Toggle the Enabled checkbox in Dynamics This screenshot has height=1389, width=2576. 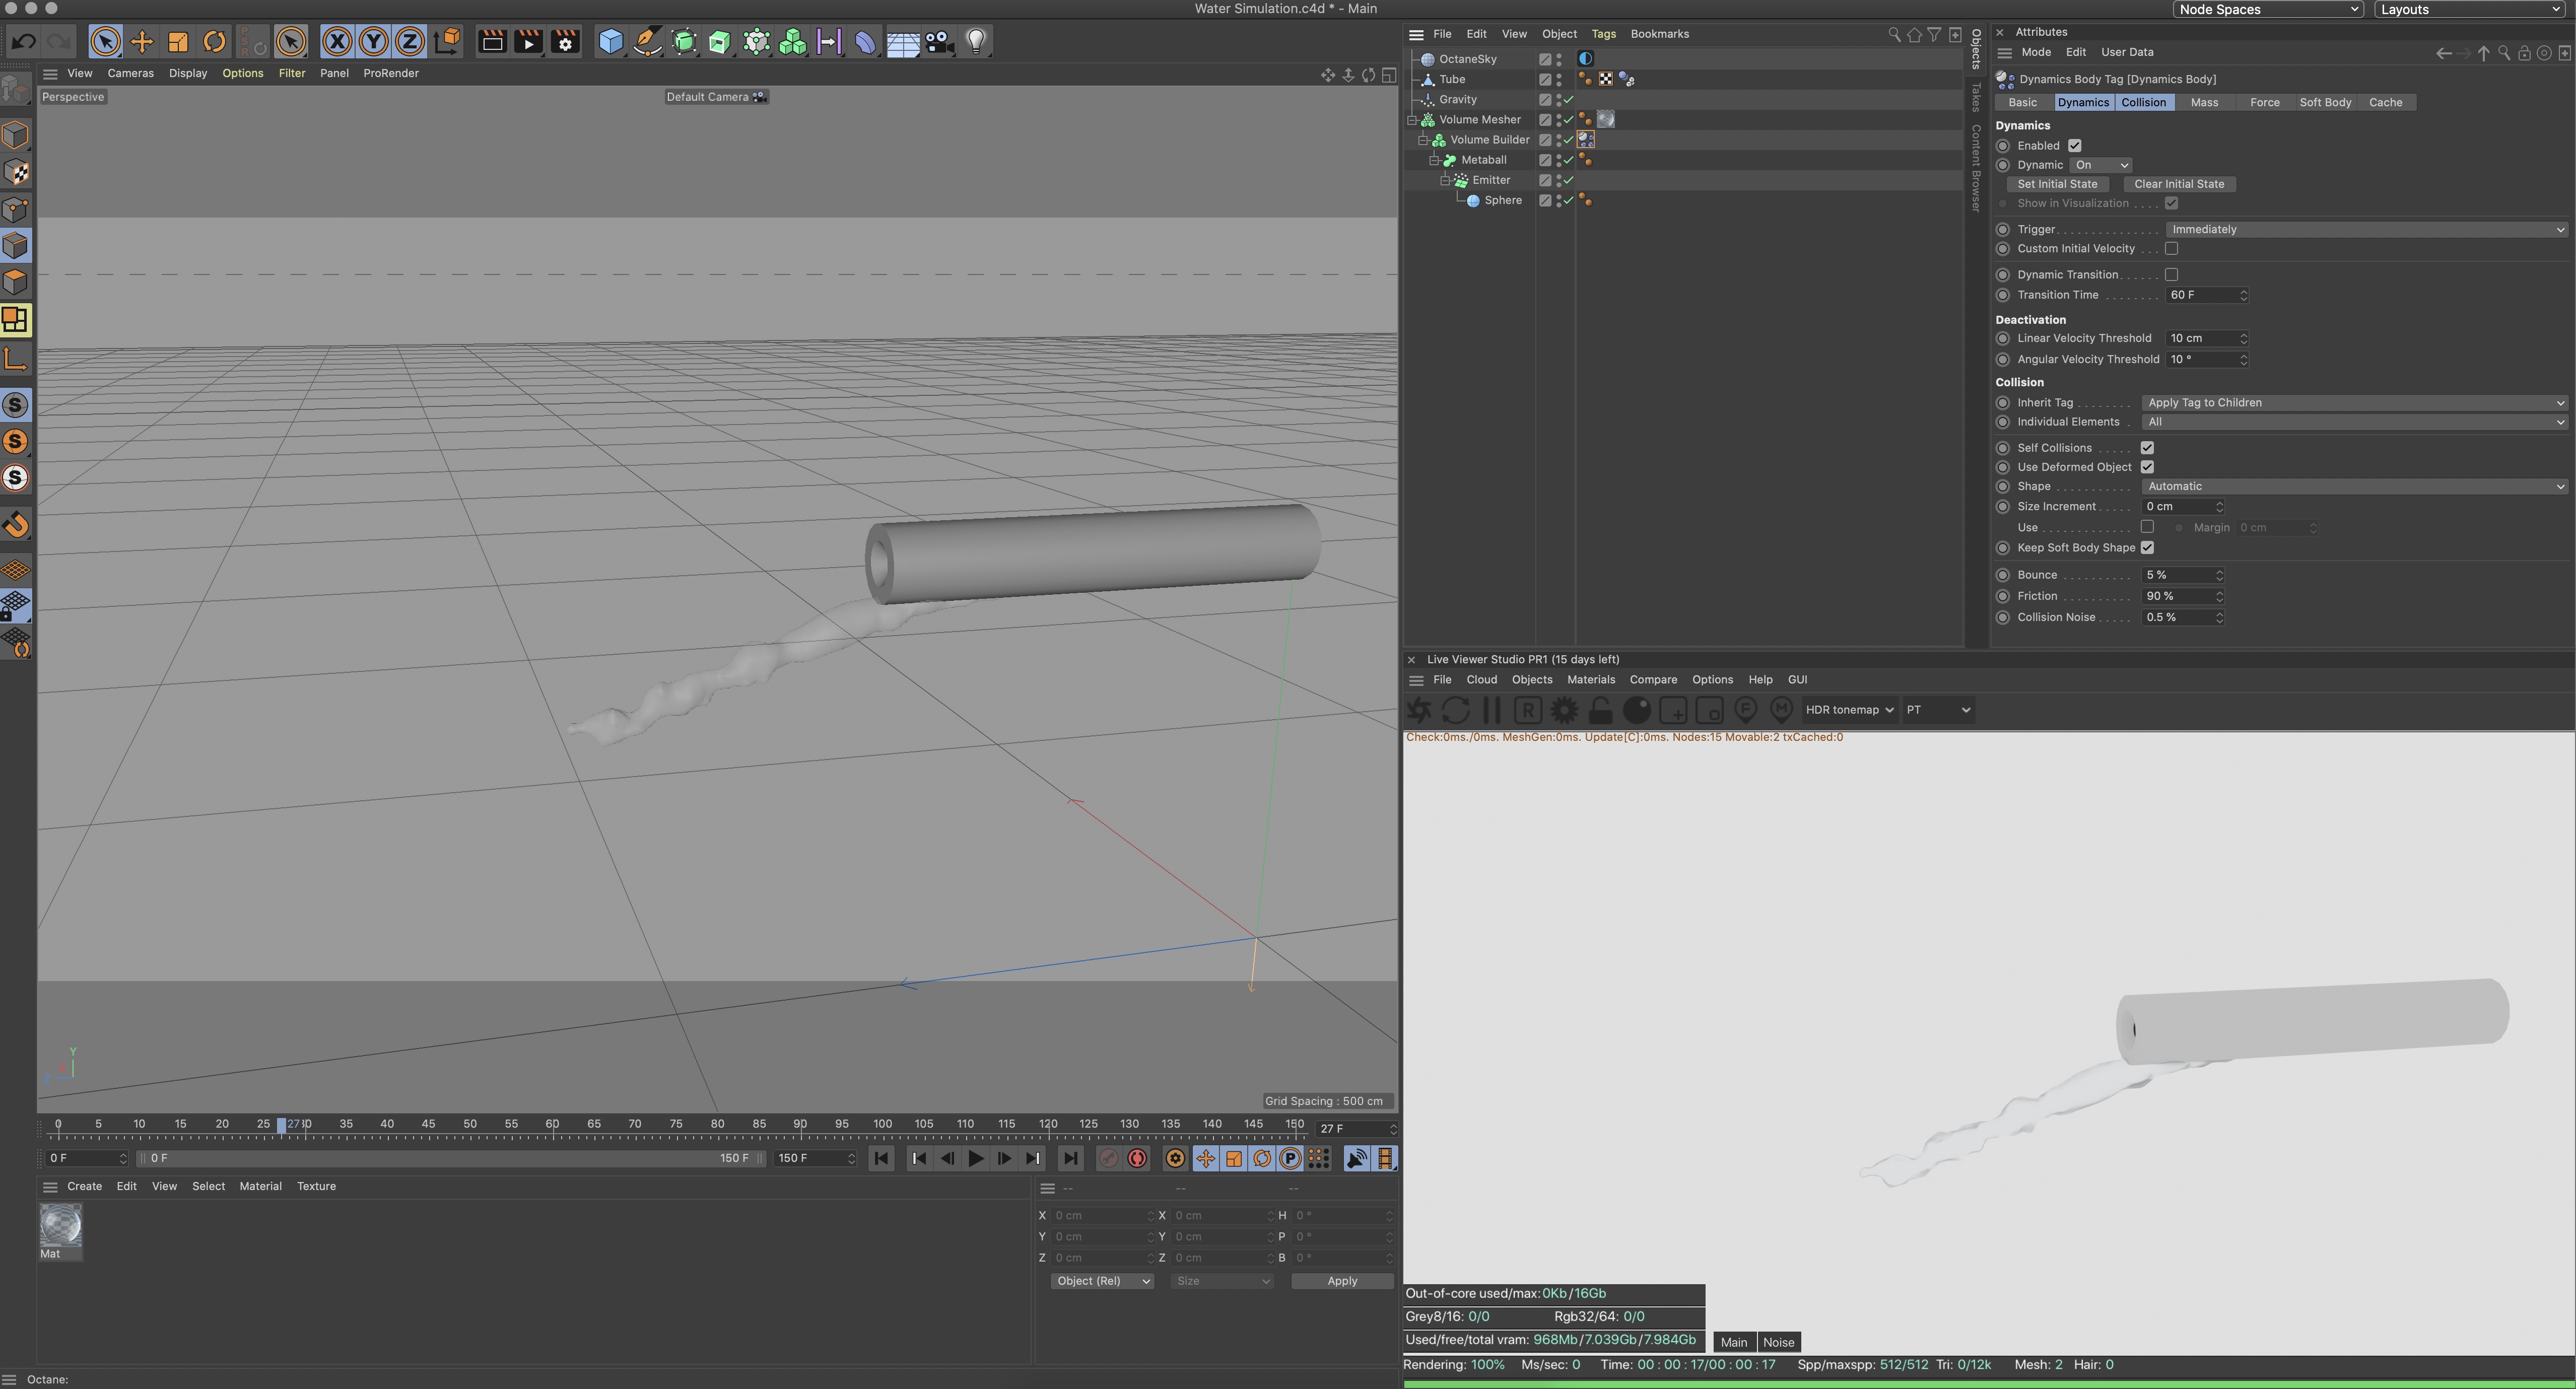click(2075, 145)
